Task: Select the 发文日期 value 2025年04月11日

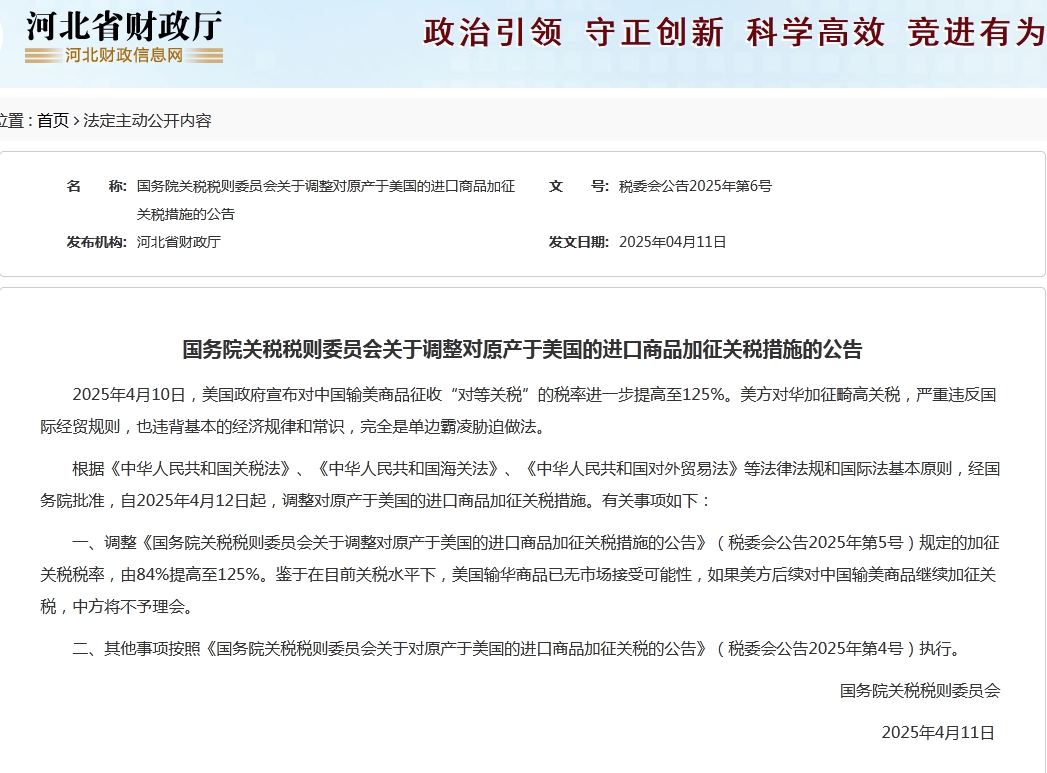Action: pos(672,242)
